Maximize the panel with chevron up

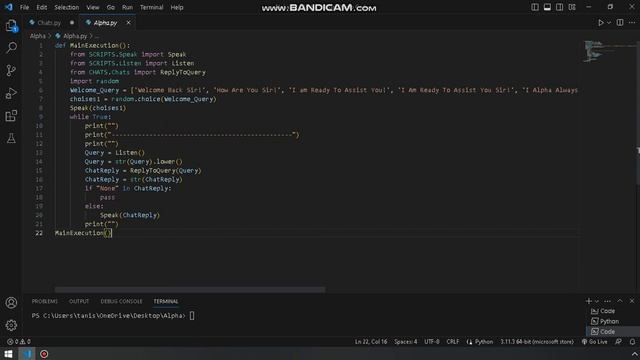click(x=620, y=301)
